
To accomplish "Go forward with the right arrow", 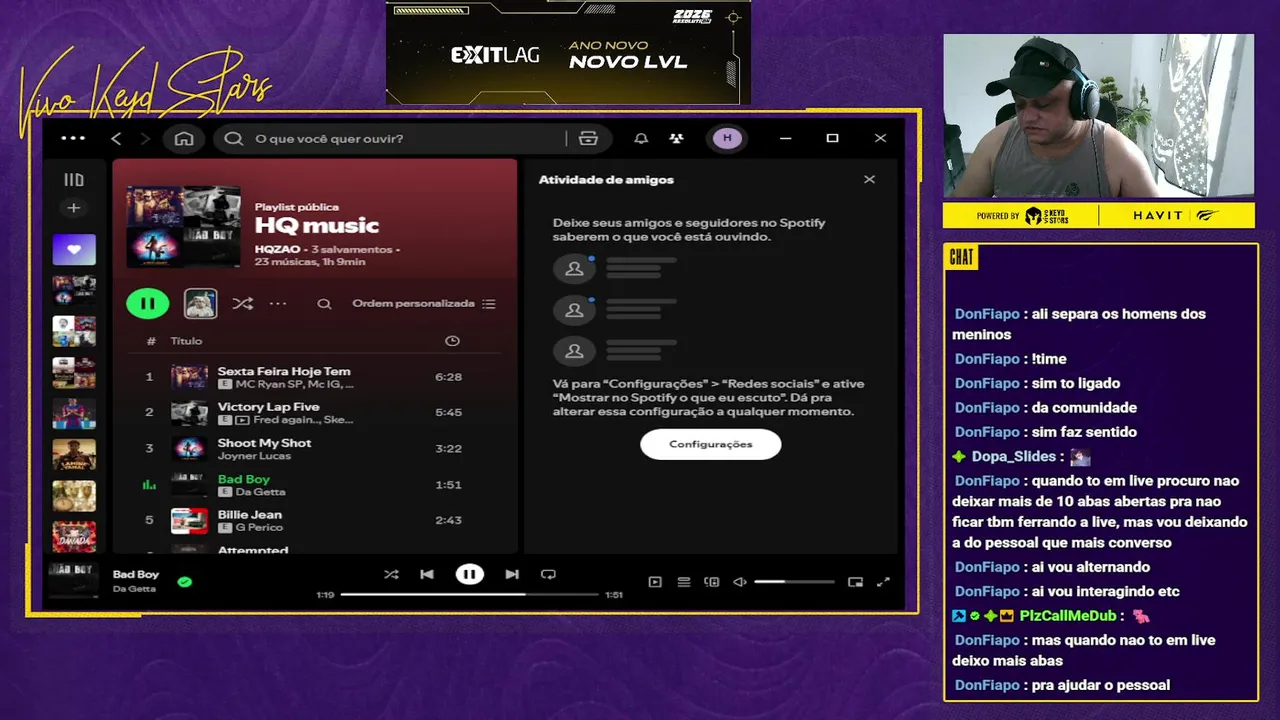I will [145, 138].
